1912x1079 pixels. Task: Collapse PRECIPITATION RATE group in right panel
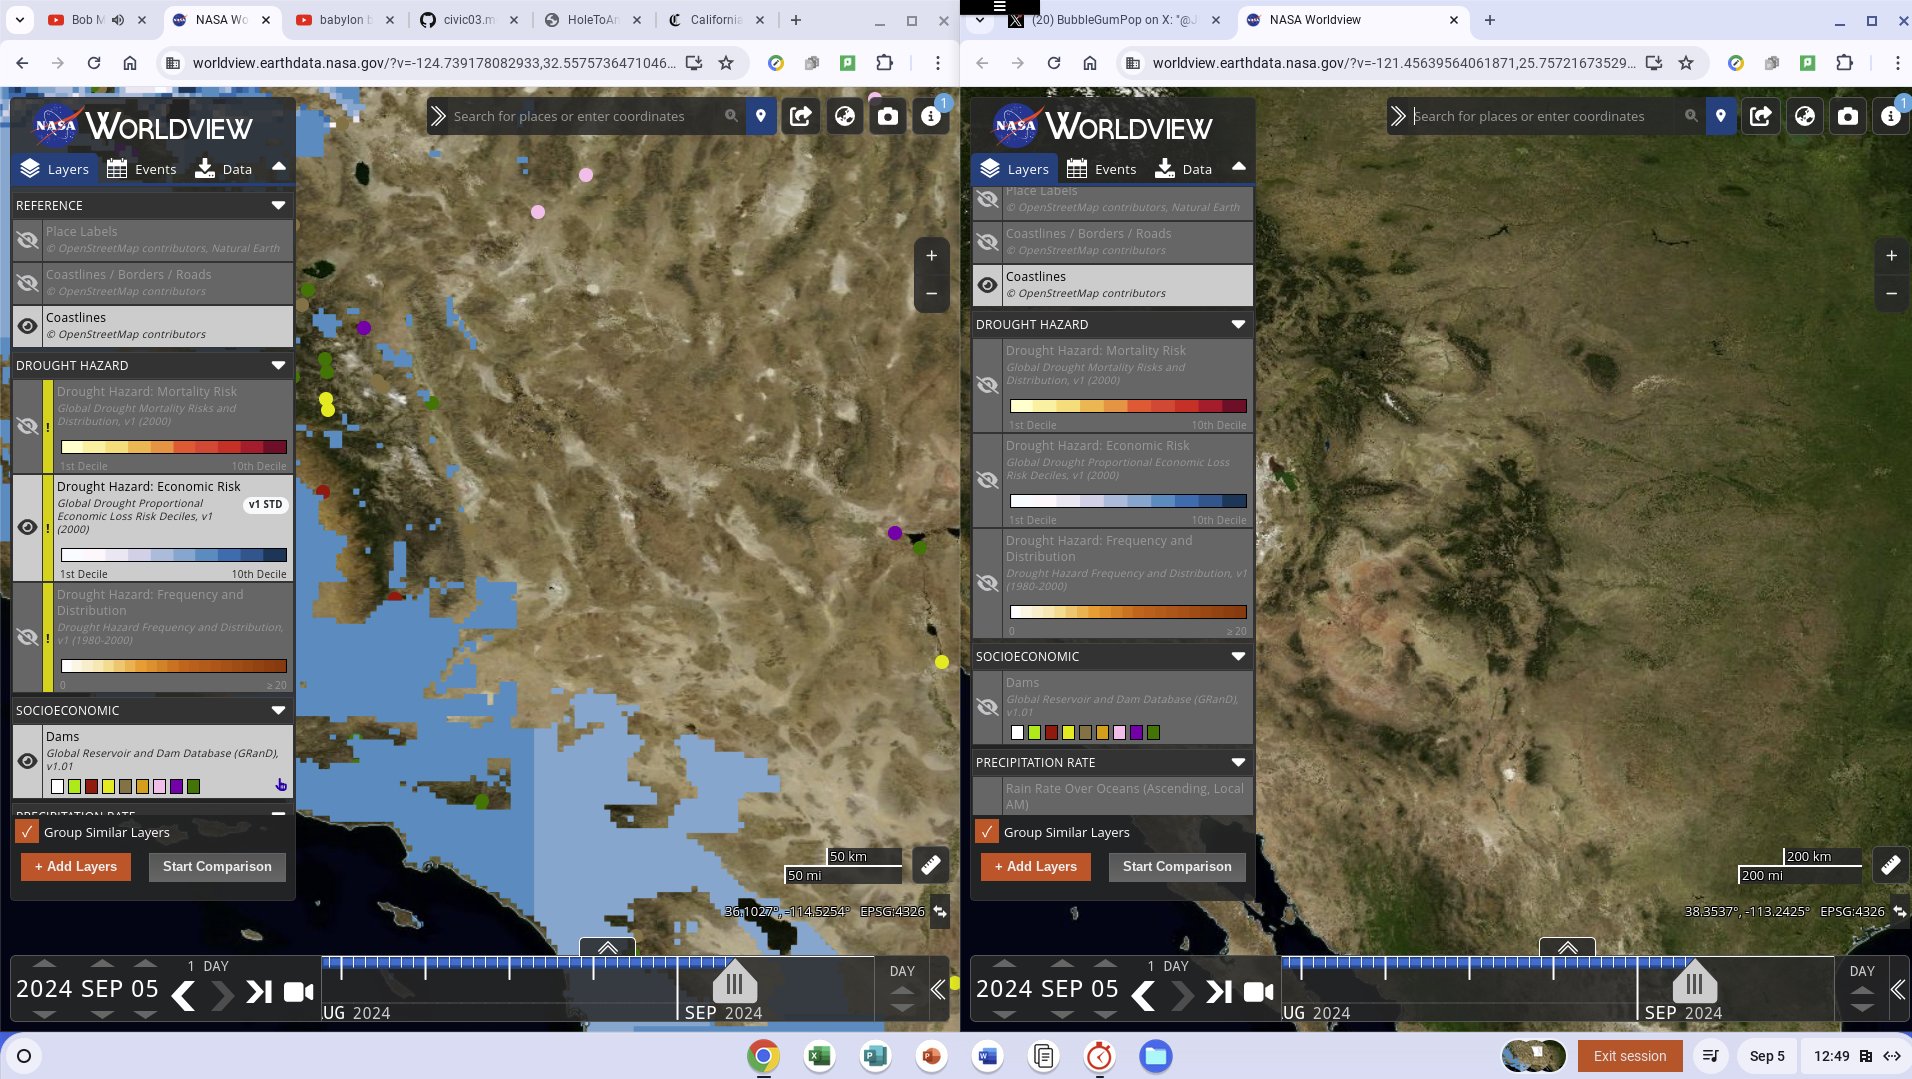point(1239,763)
